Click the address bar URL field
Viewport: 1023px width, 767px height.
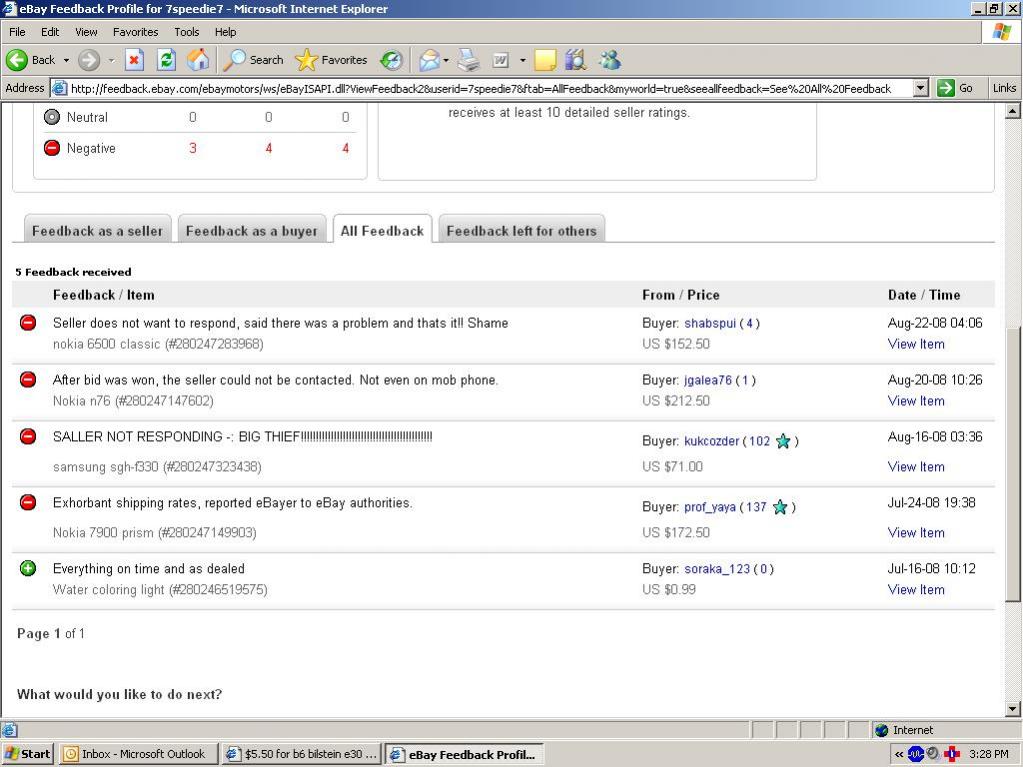tap(480, 88)
